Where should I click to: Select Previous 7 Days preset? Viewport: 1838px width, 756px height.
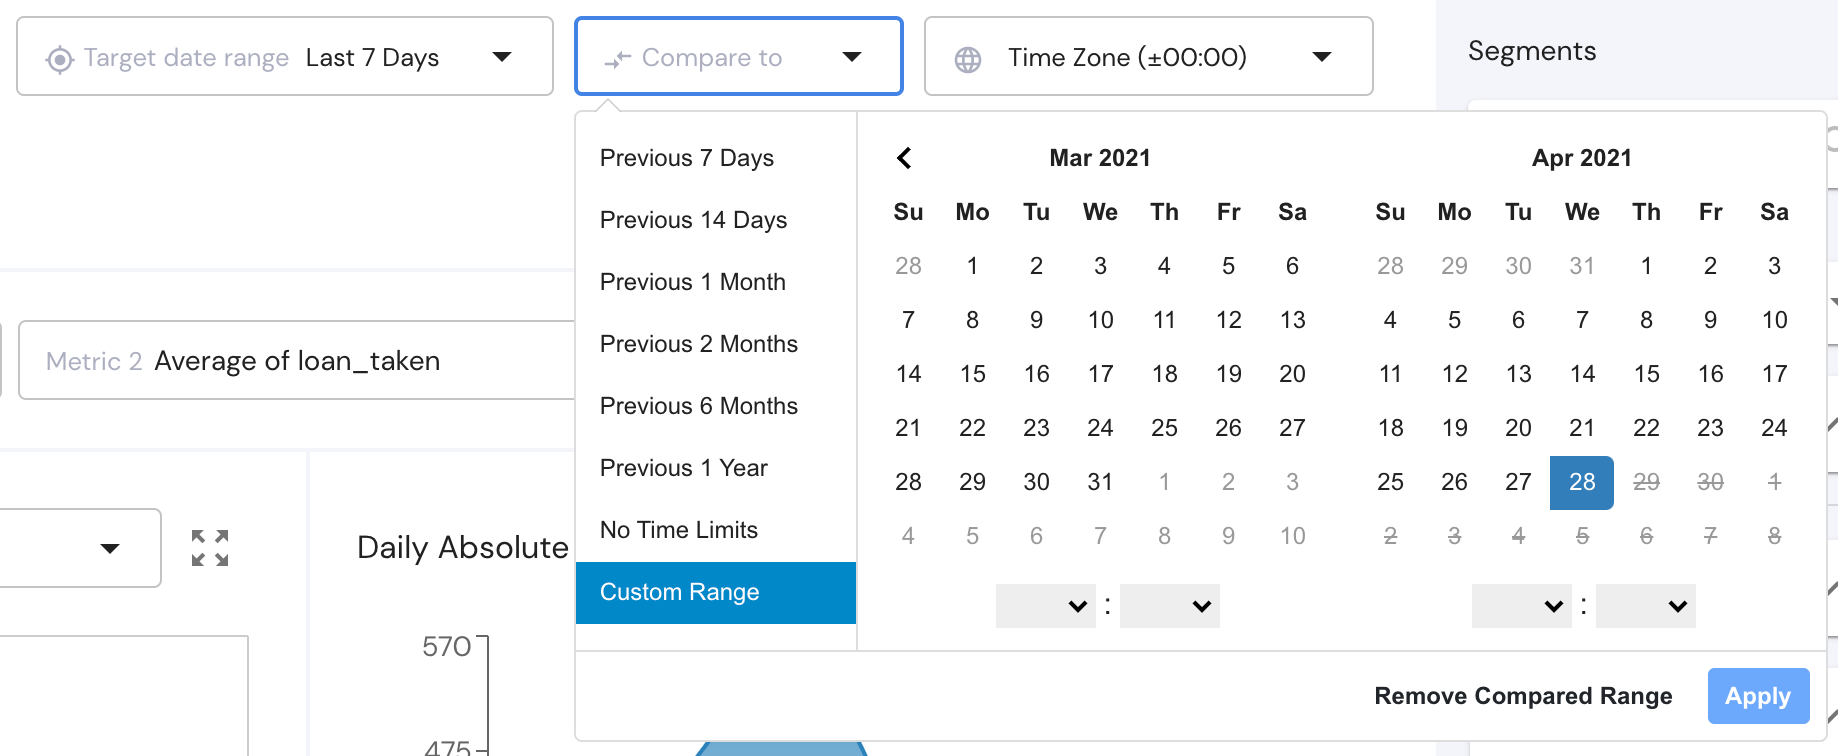pyautogui.click(x=716, y=158)
